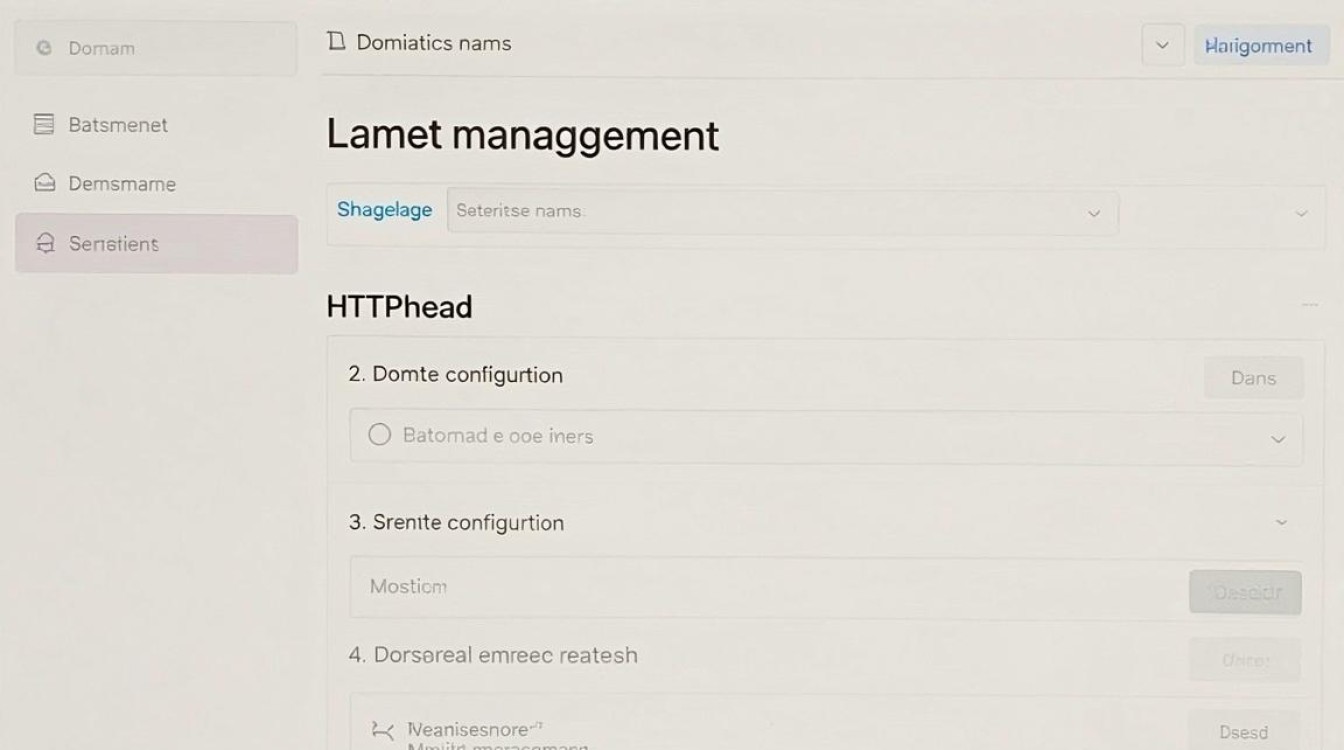The image size is (1344, 750).
Task: Expand the chevron next to Harigorment
Action: [1162, 46]
